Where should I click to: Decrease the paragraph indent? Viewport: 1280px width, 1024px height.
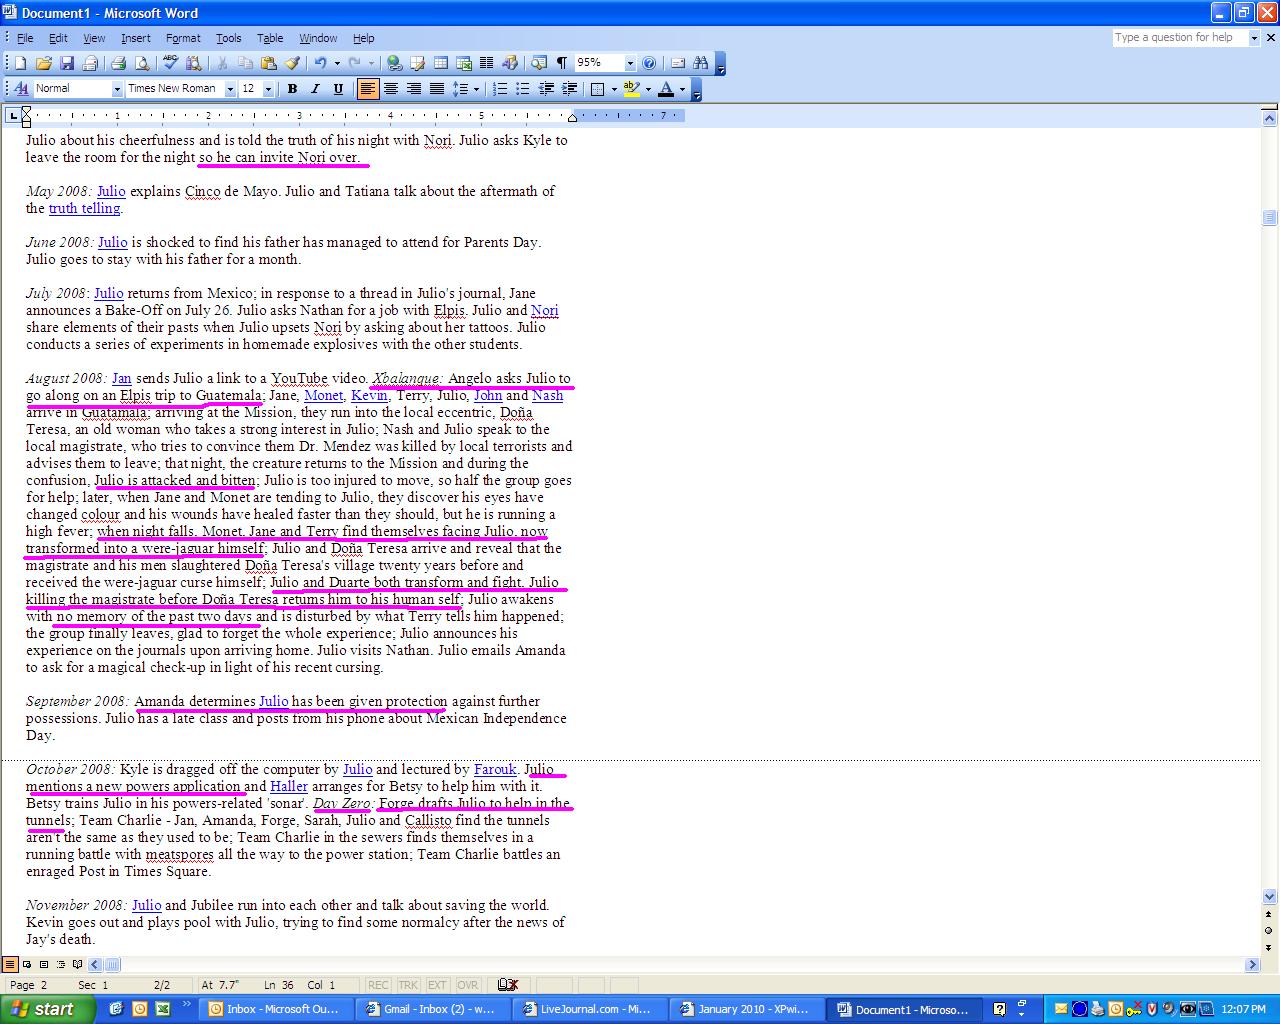point(546,89)
